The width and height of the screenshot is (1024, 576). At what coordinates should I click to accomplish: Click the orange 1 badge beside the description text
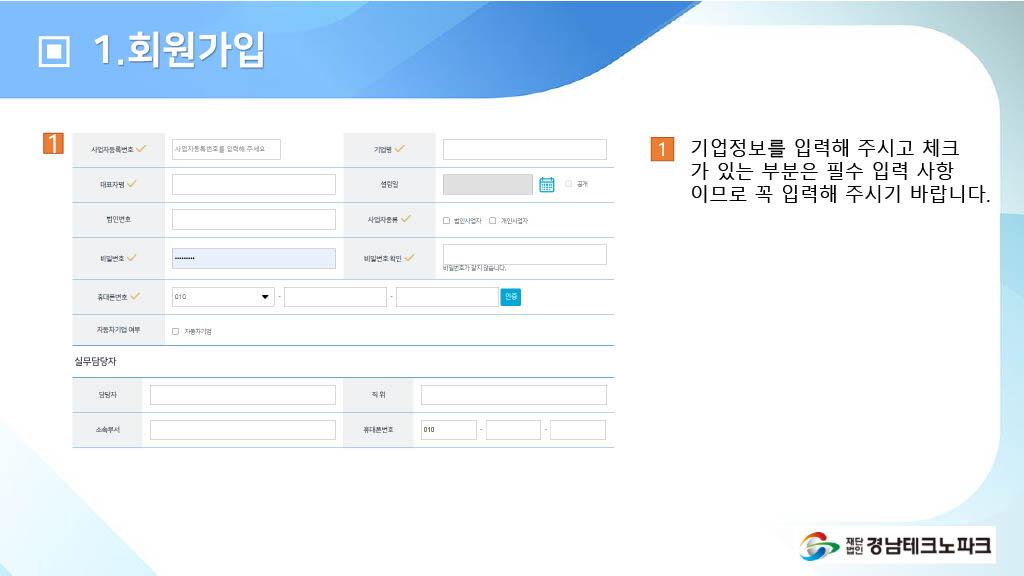pos(662,150)
